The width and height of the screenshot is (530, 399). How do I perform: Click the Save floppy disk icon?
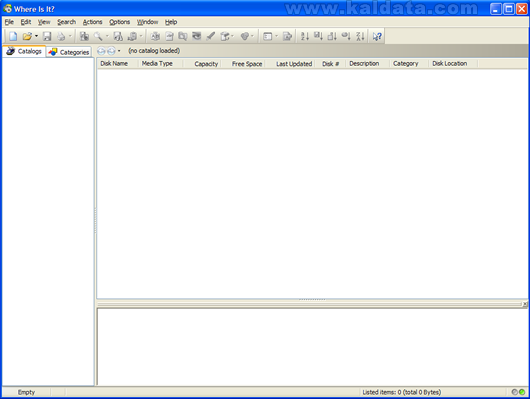(47, 36)
